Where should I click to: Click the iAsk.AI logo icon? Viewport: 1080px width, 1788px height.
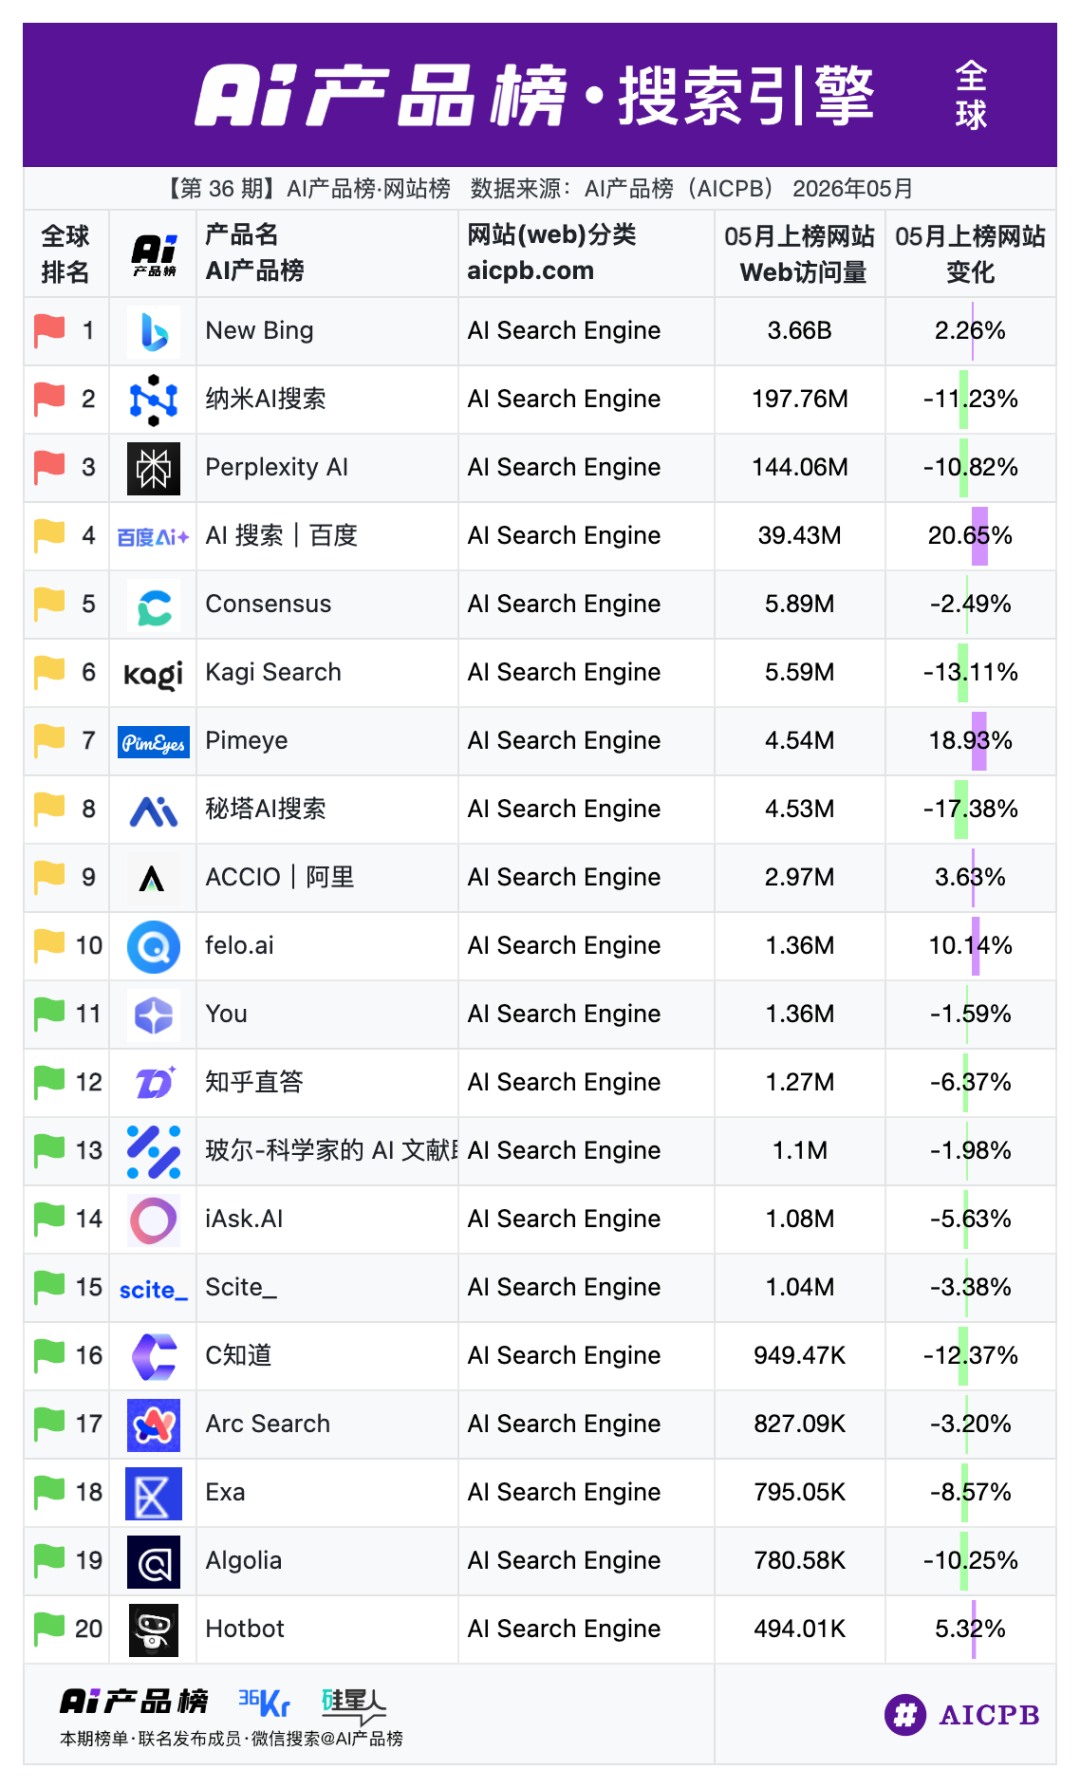click(x=154, y=1220)
